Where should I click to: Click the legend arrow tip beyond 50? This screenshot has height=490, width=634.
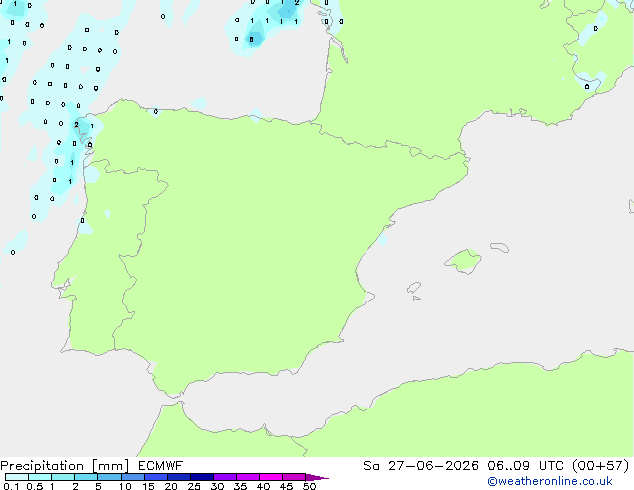317,477
